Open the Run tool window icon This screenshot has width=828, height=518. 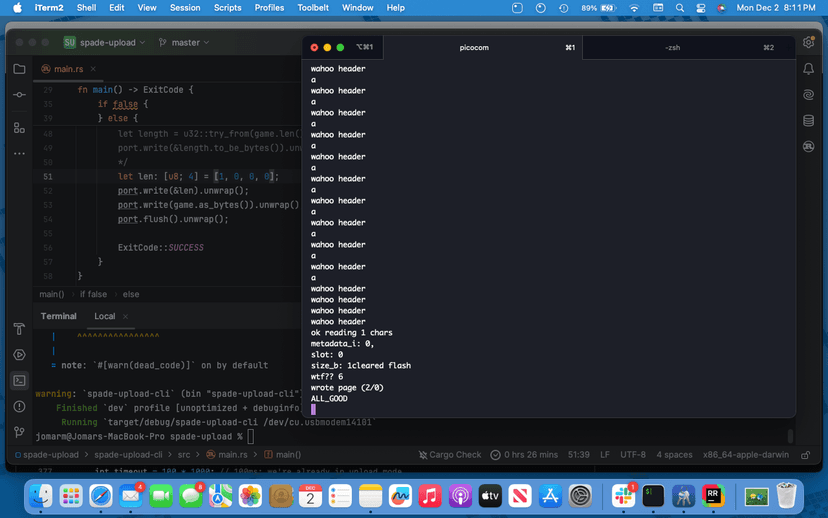[x=19, y=355]
